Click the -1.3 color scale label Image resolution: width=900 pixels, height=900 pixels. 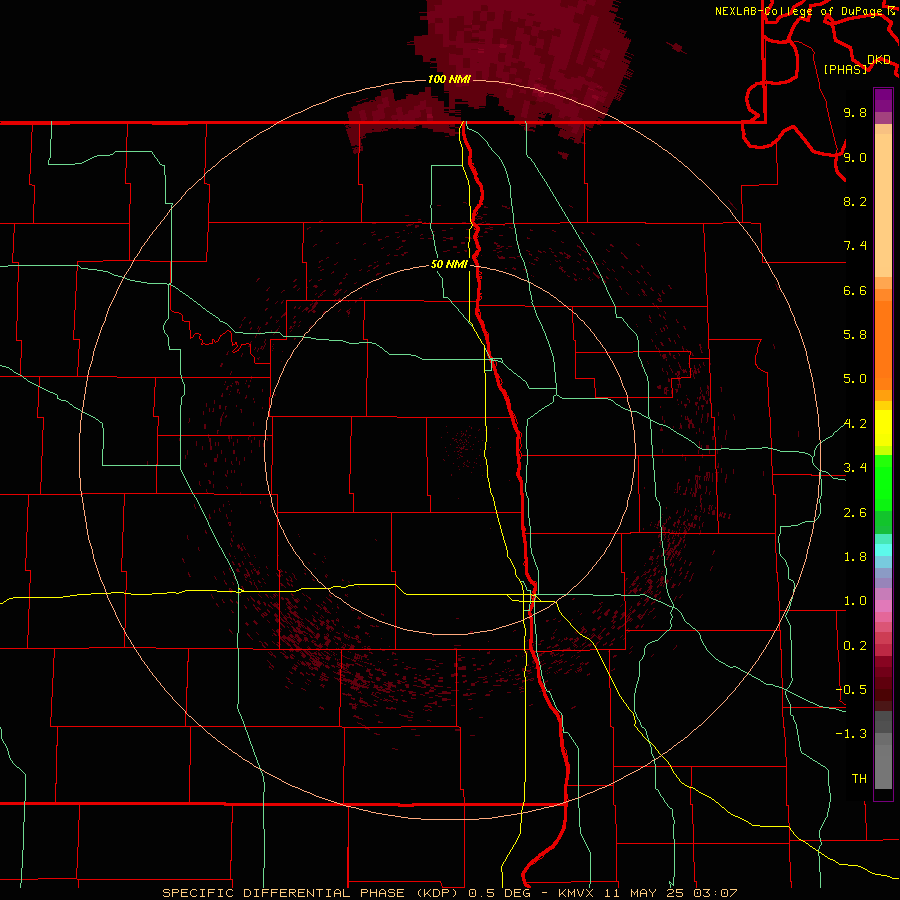851,734
